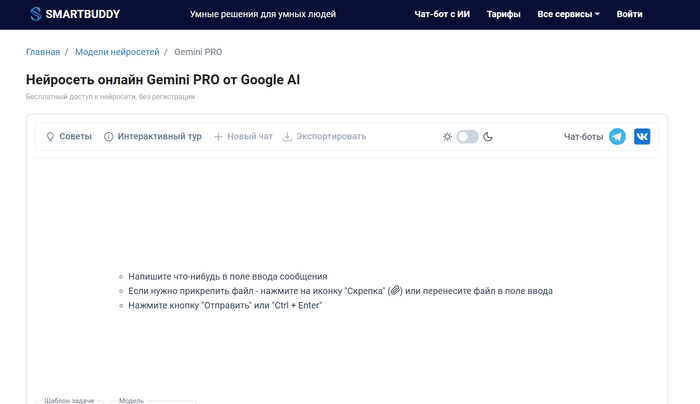Viewport: 700px width, 404px height.
Task: Open the Шаблон задачи dropdown
Action: click(70, 402)
